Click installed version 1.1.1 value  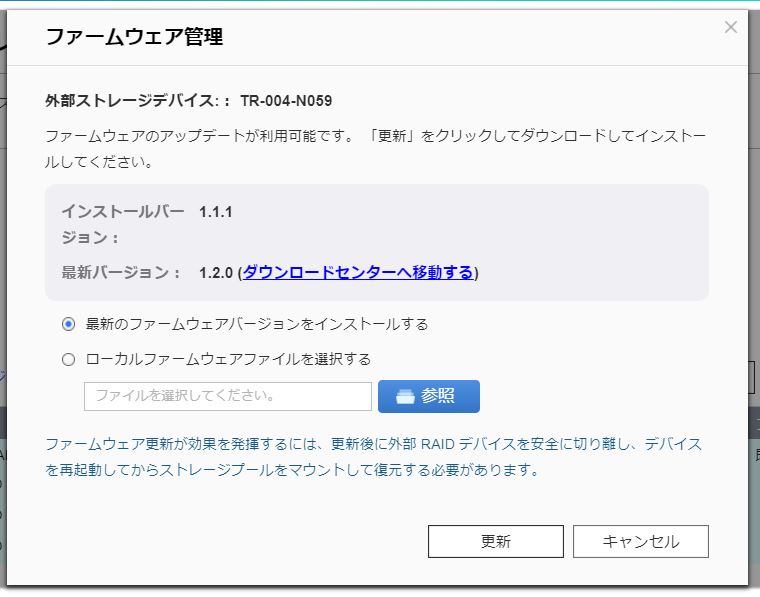pos(216,212)
